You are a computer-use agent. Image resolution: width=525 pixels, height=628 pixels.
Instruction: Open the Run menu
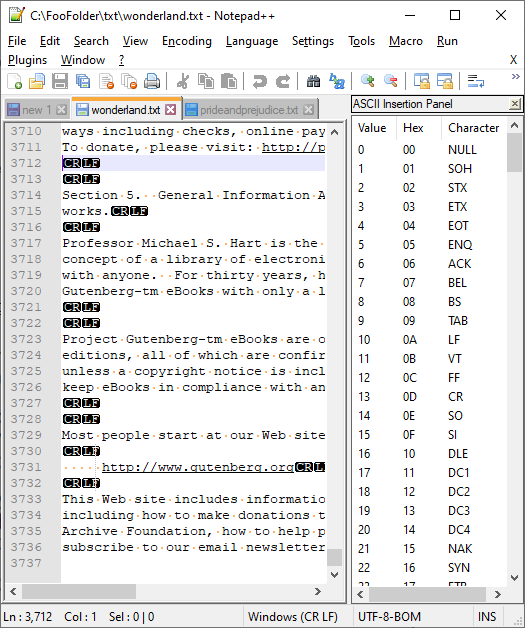tap(447, 41)
